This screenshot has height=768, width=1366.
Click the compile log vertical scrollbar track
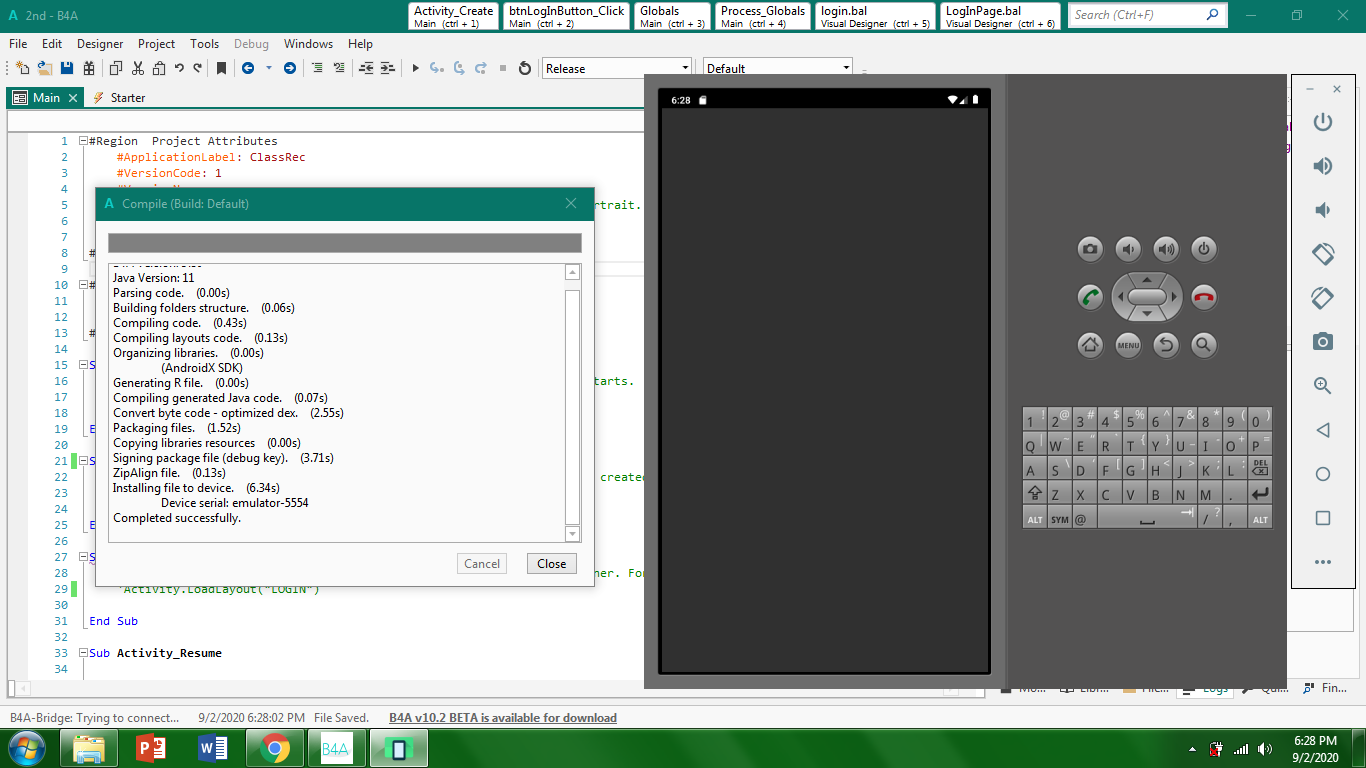click(x=572, y=403)
